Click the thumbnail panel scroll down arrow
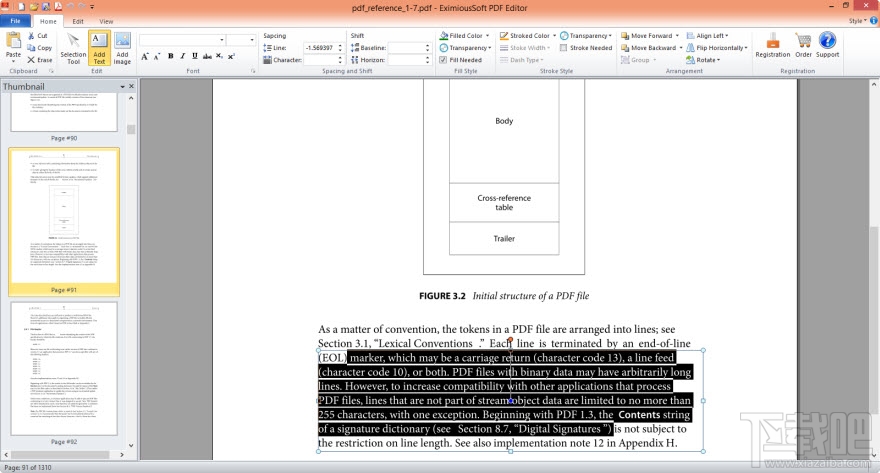The height and width of the screenshot is (473, 880). pos(131,445)
